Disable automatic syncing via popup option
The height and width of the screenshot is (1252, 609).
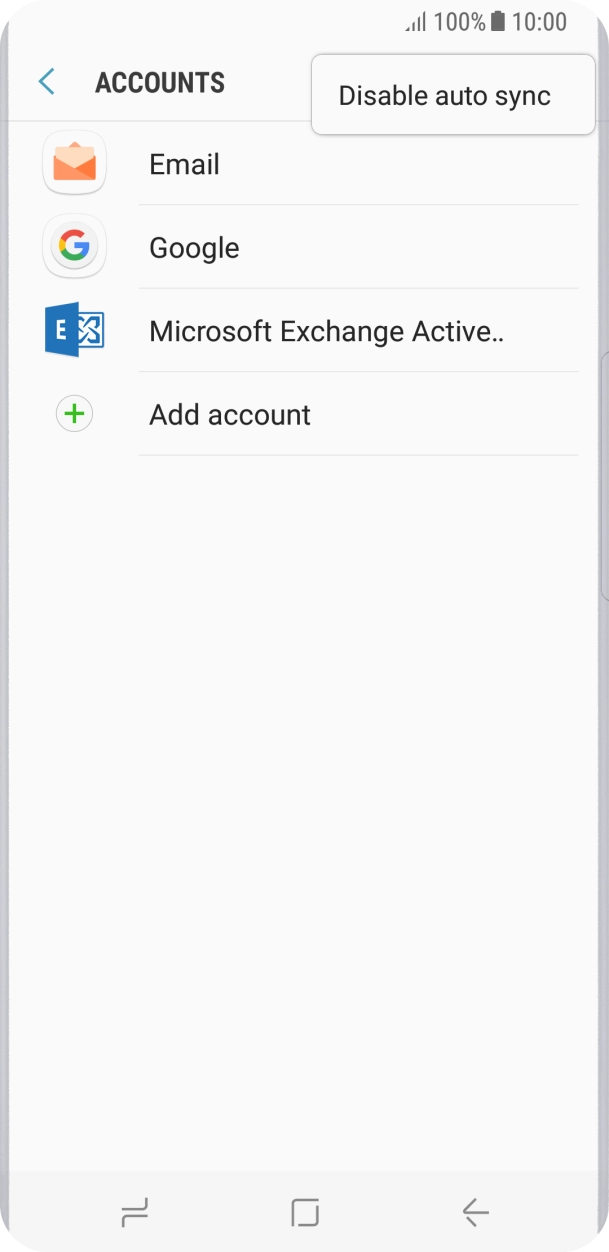click(x=444, y=95)
